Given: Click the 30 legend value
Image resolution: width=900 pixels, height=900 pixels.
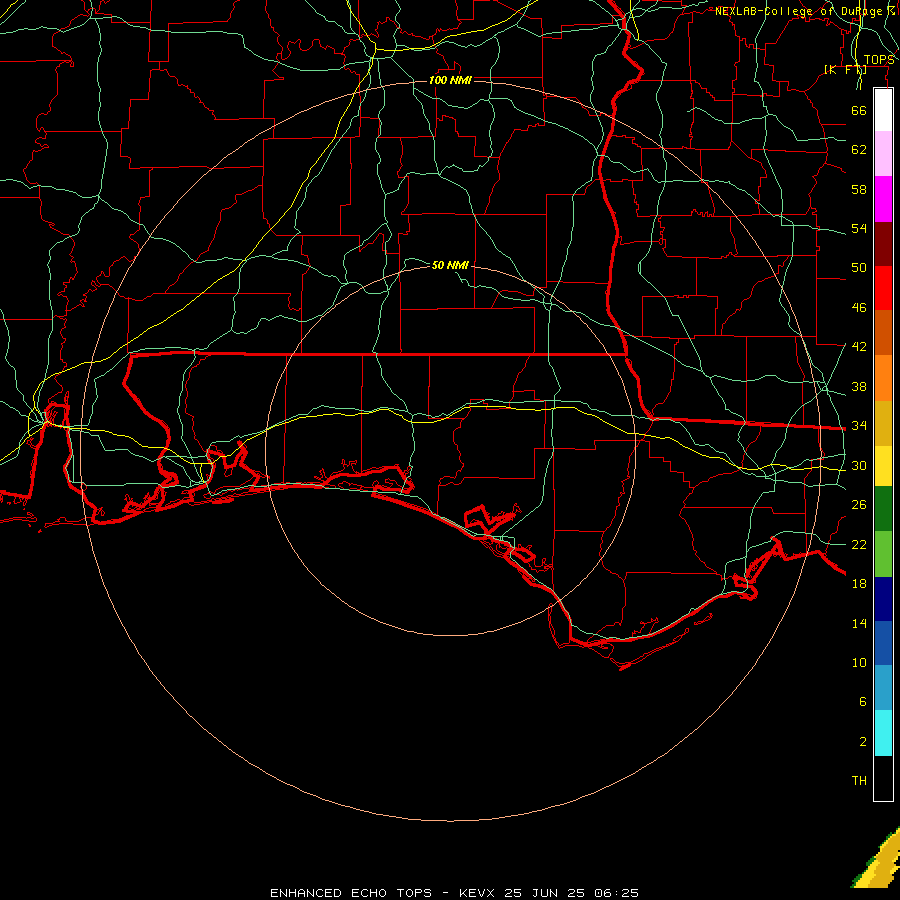Looking at the screenshot, I should click(x=859, y=465).
